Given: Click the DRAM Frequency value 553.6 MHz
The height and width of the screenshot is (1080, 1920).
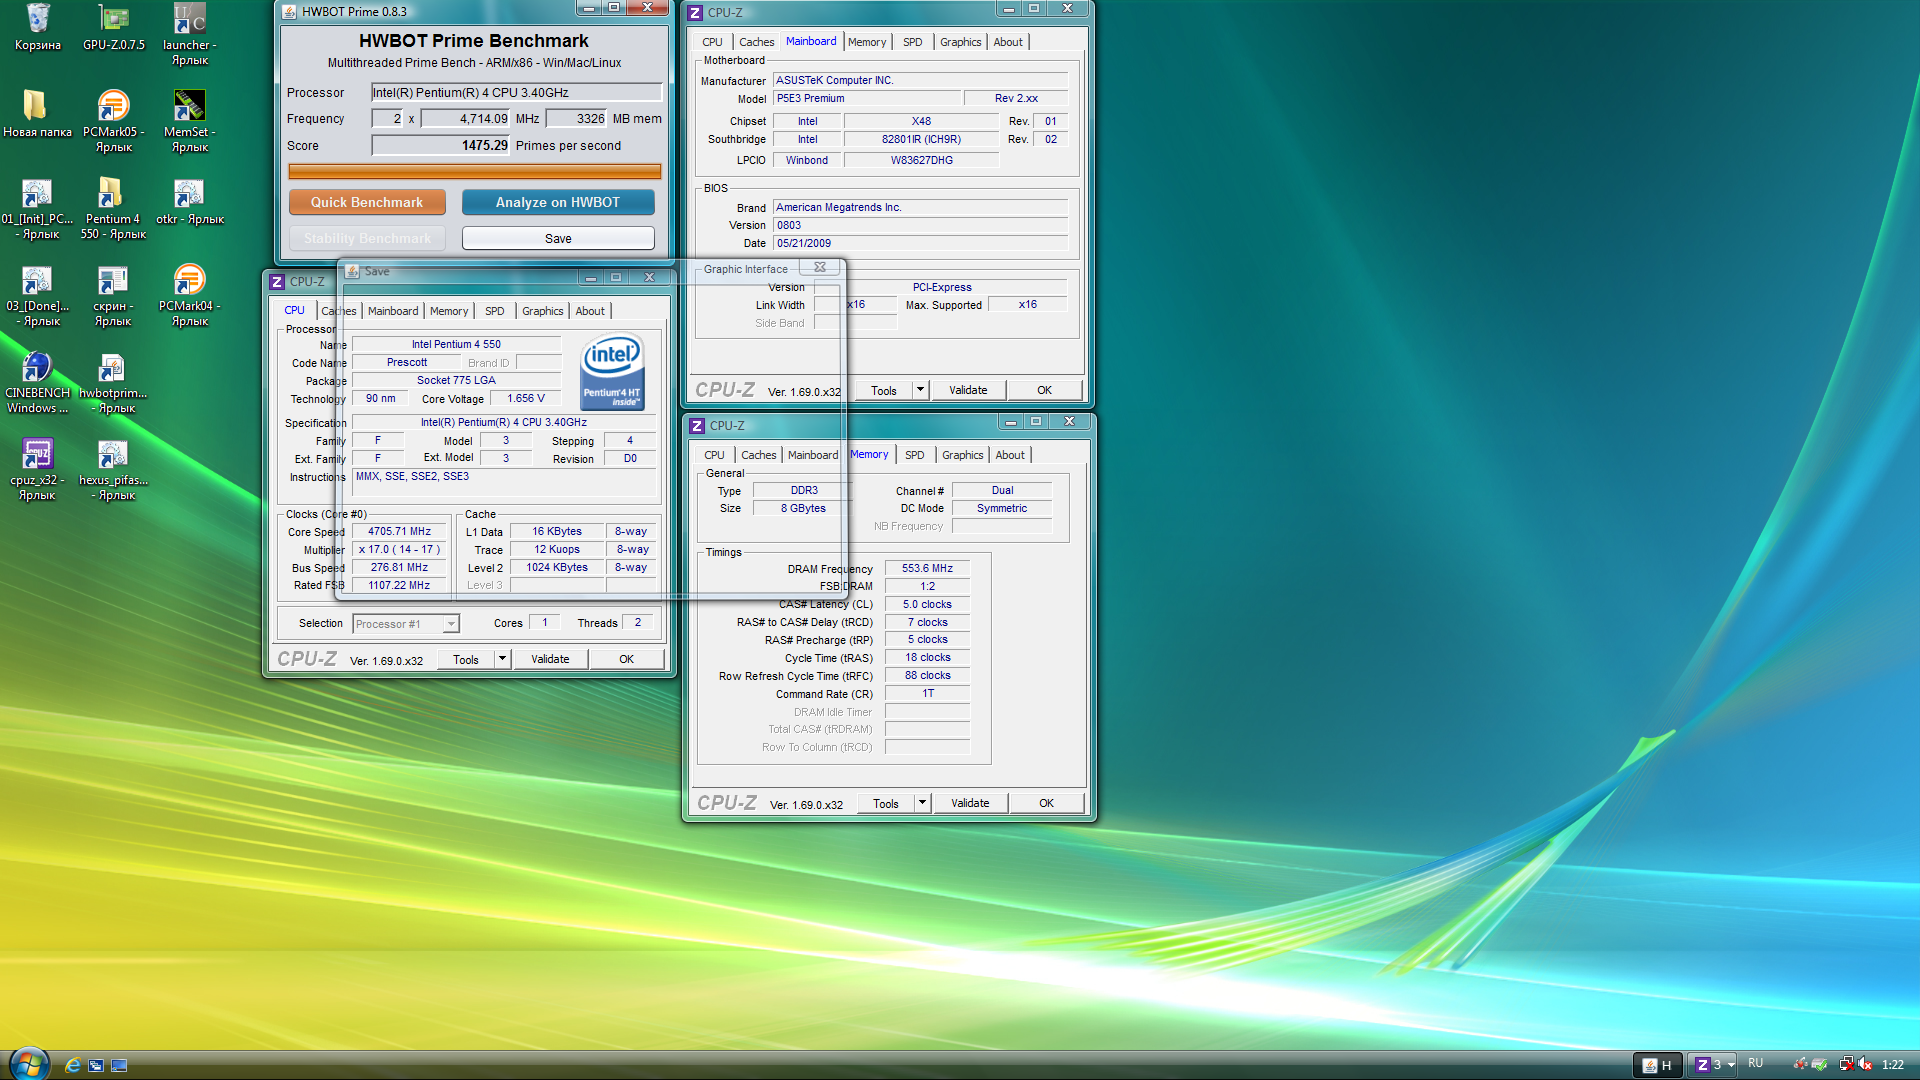Looking at the screenshot, I should click(x=927, y=568).
